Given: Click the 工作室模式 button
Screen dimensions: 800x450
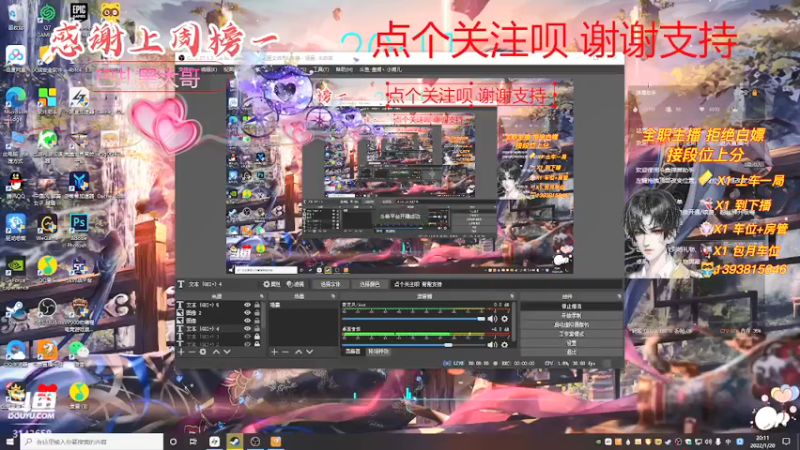Looking at the screenshot, I should (571, 334).
